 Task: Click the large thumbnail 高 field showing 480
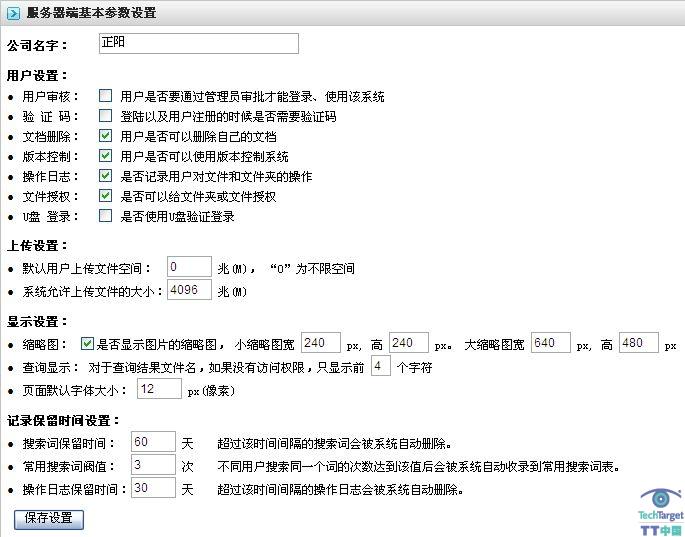639,343
